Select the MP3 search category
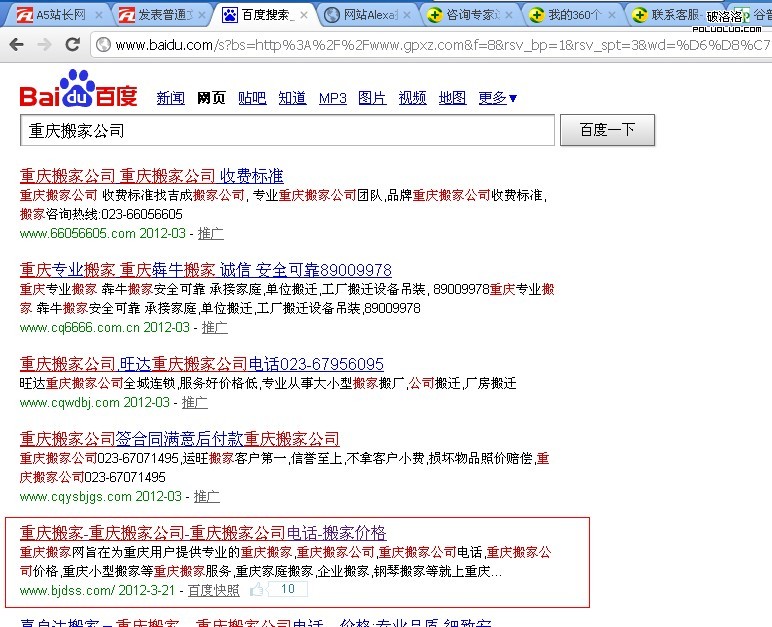 pos(332,98)
